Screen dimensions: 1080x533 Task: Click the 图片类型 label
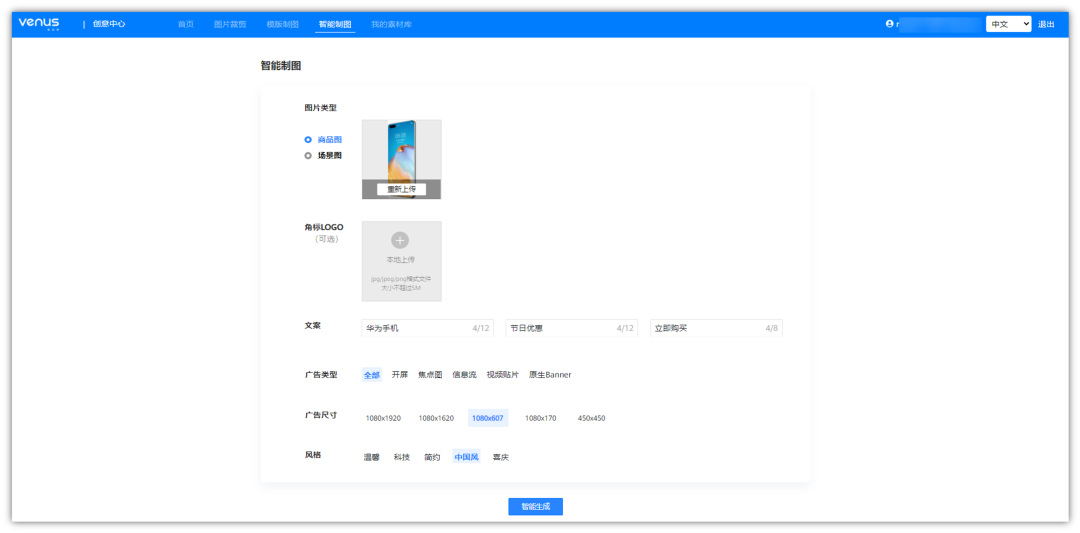321,108
